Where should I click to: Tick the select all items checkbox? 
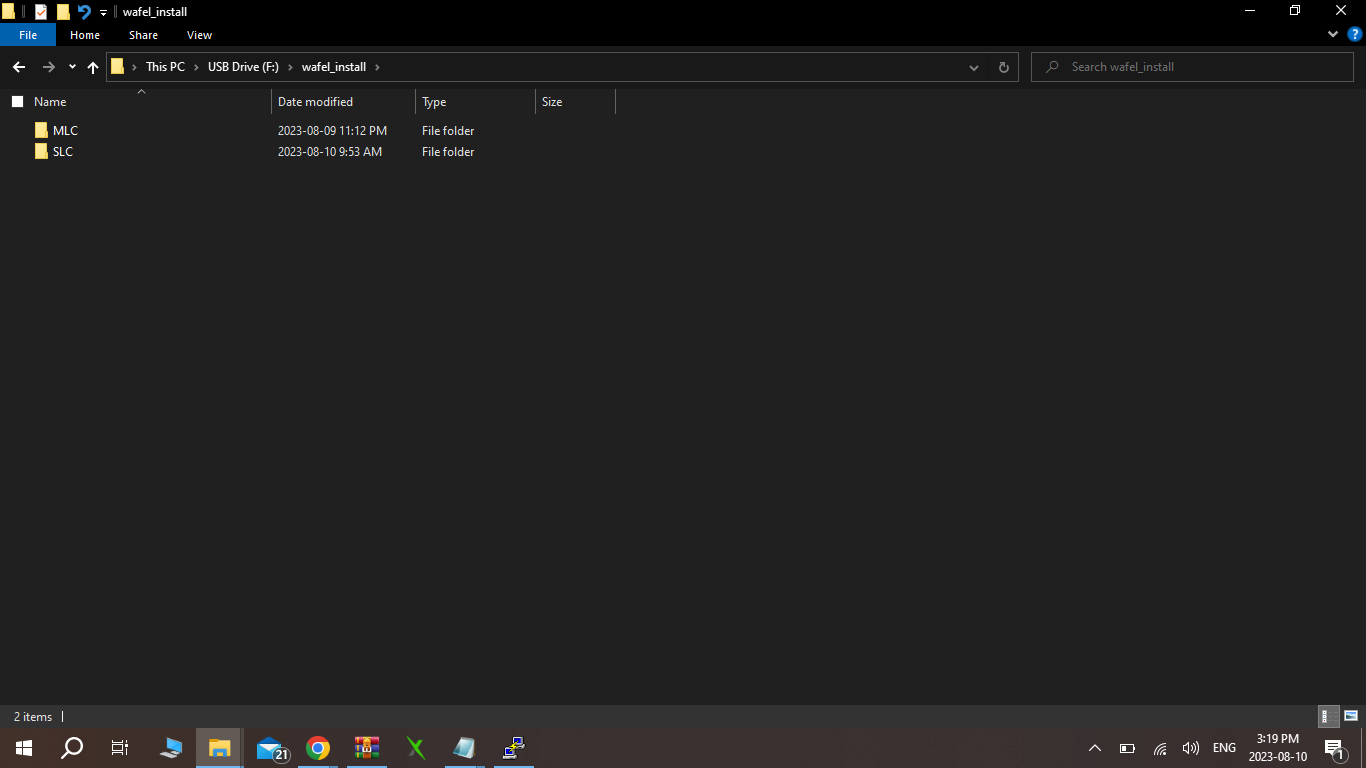point(17,102)
